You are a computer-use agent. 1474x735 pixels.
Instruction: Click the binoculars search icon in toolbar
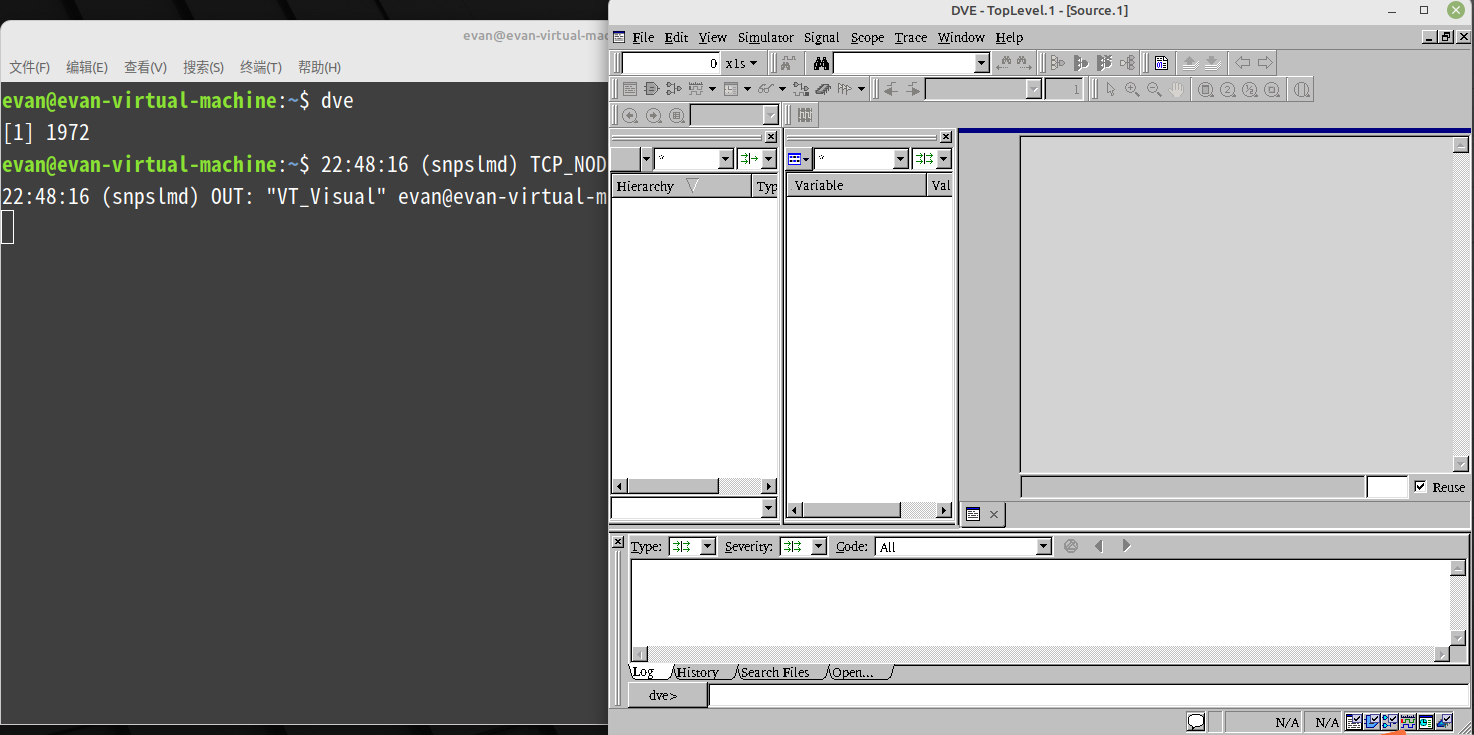(821, 63)
